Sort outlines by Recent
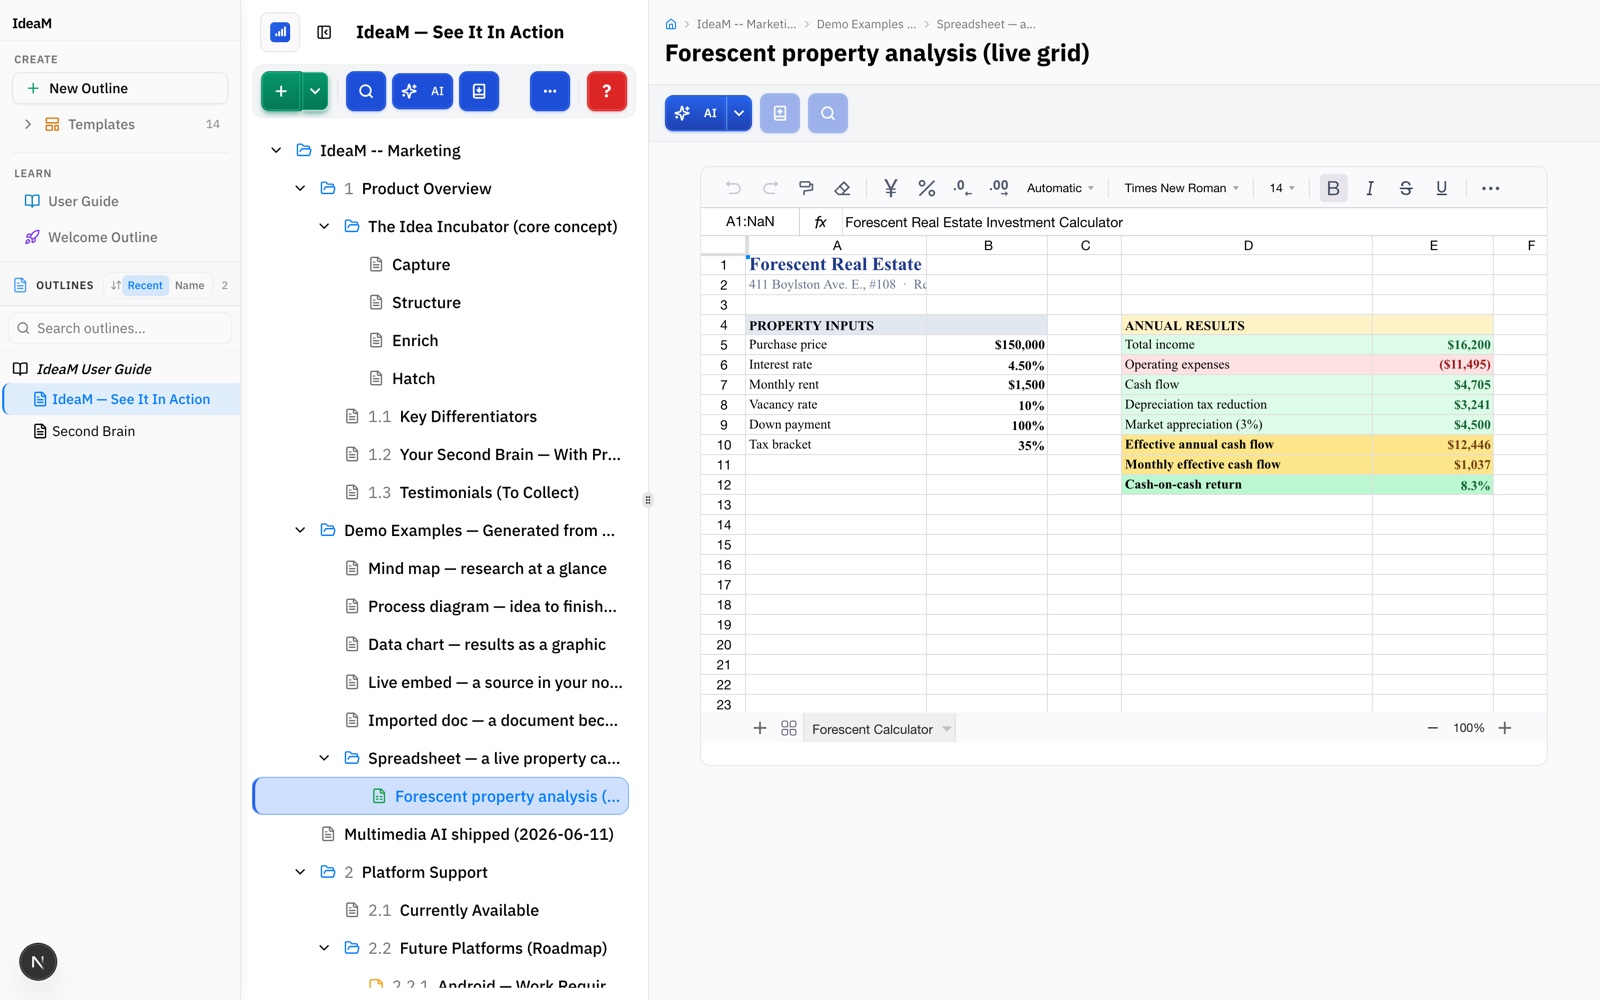 pyautogui.click(x=145, y=285)
